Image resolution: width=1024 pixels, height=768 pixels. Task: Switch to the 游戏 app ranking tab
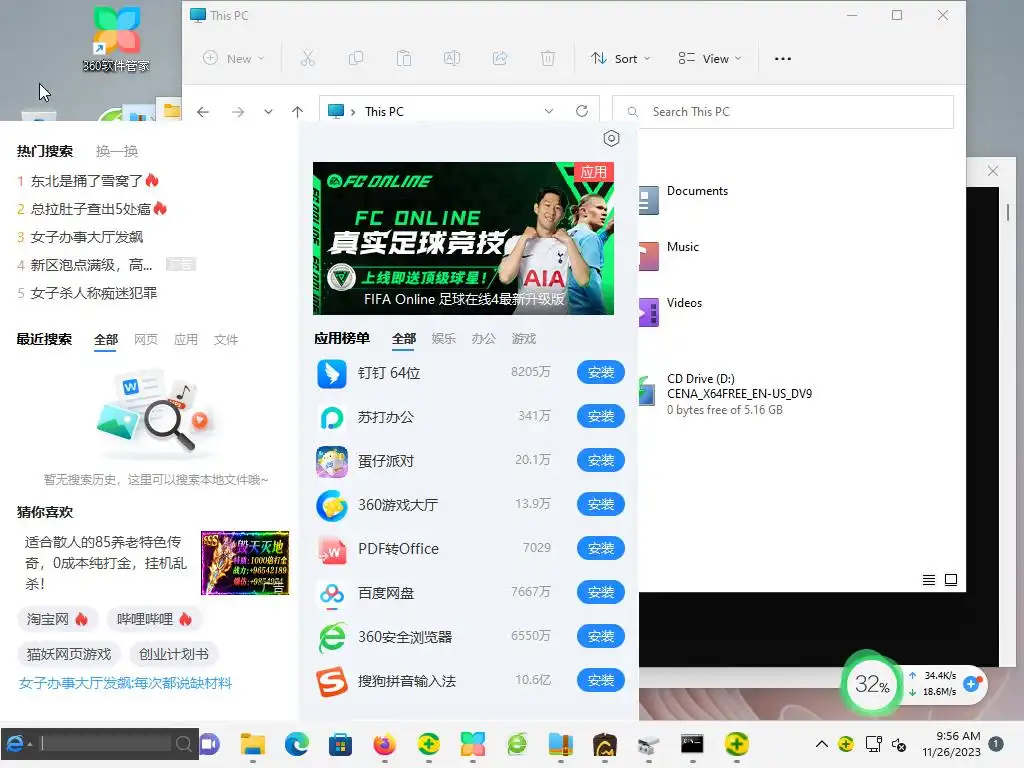pos(524,339)
